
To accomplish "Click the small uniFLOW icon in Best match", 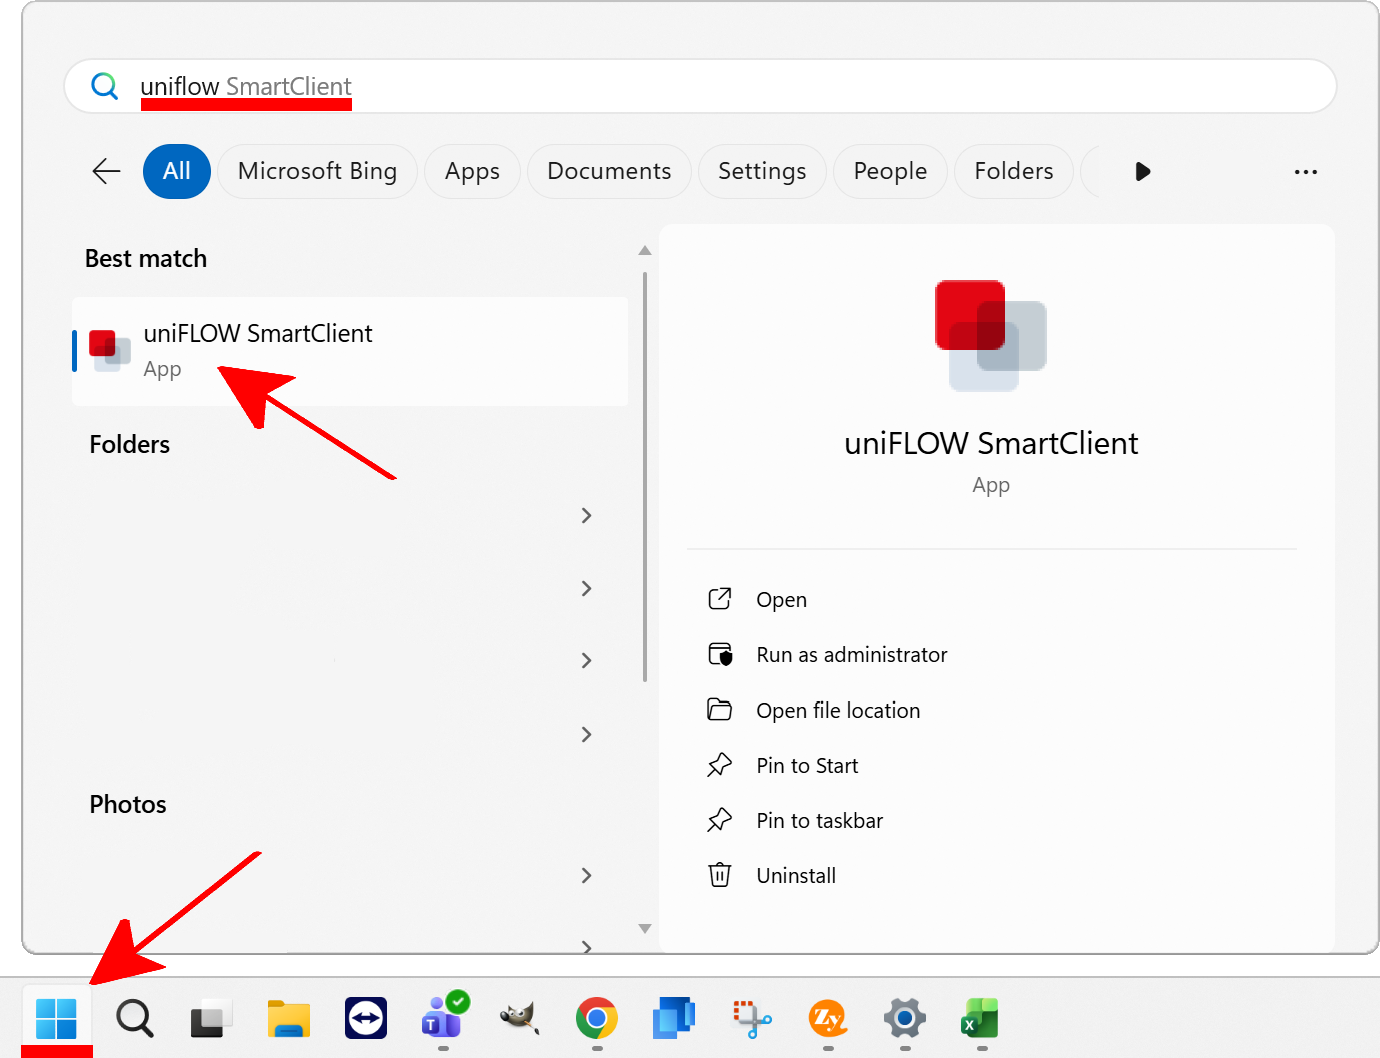I will point(109,351).
